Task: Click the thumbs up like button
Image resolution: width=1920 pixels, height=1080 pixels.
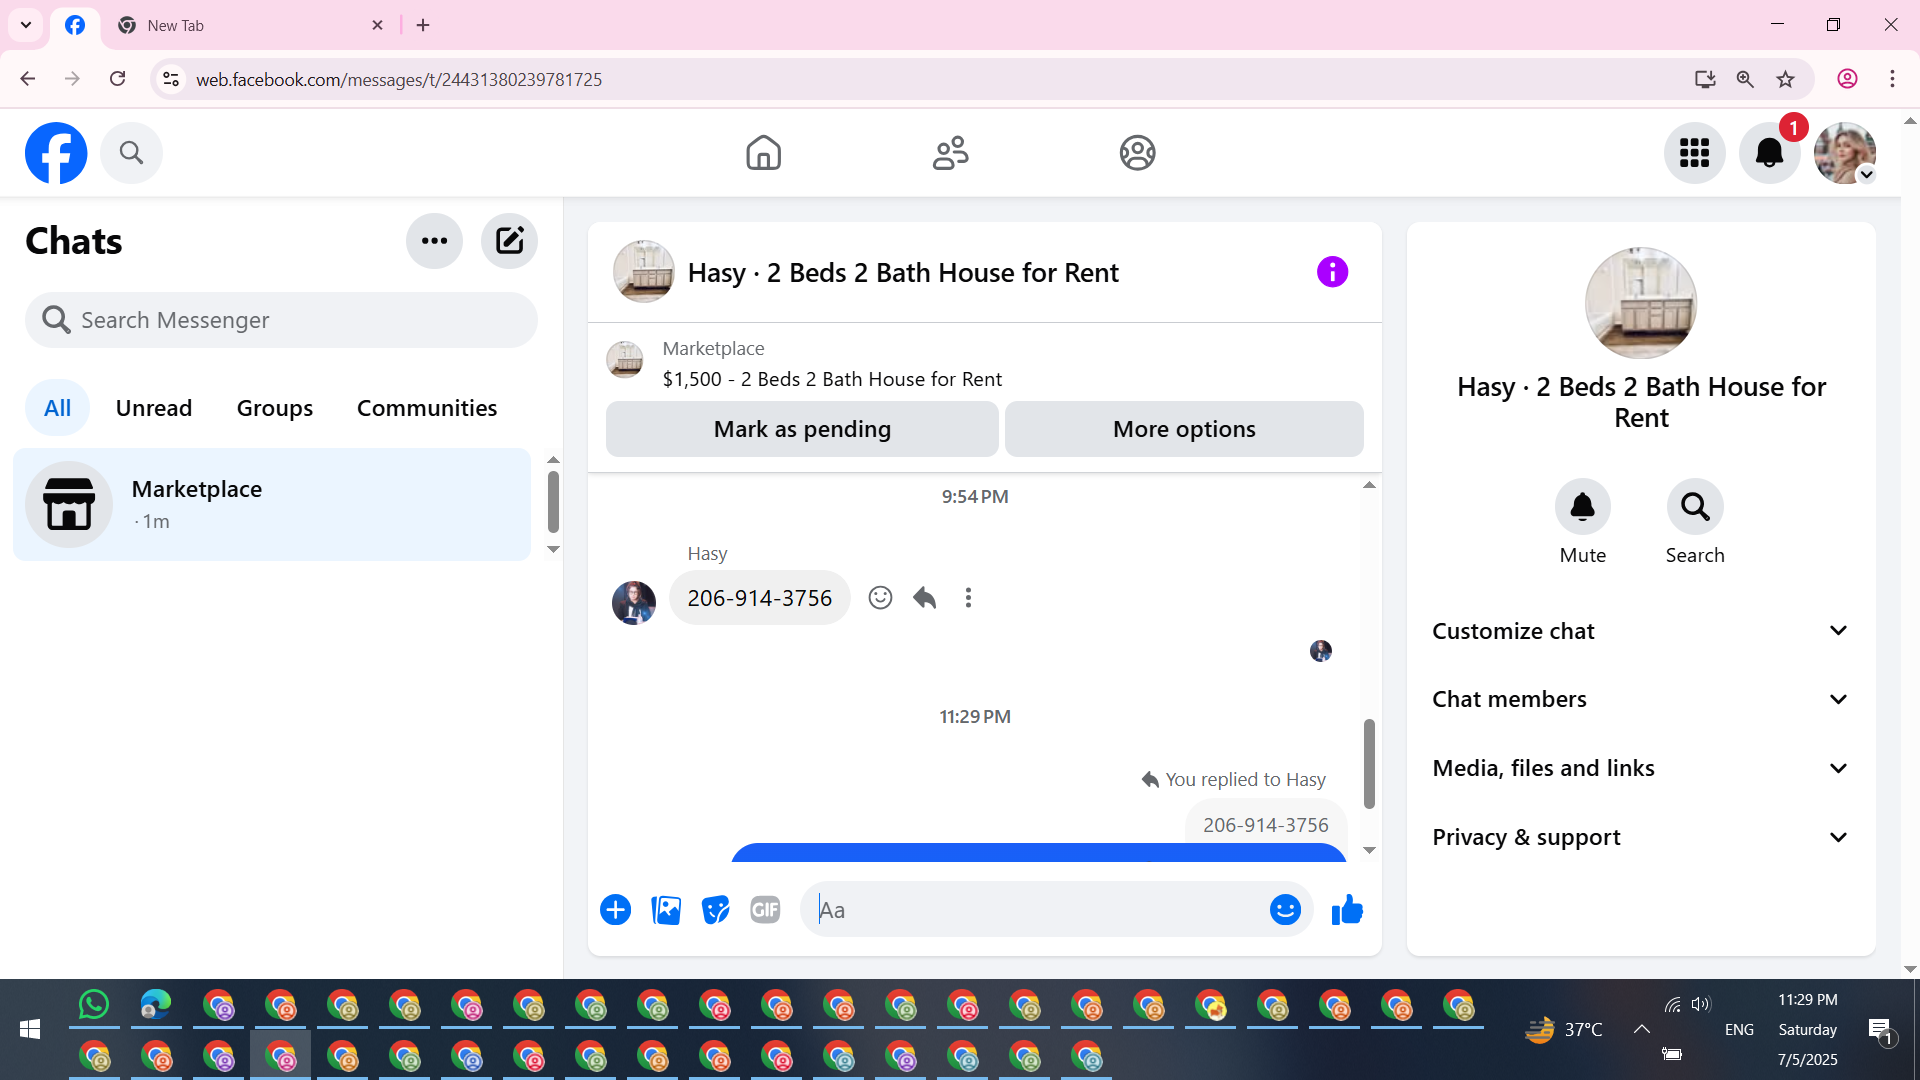Action: (x=1347, y=910)
